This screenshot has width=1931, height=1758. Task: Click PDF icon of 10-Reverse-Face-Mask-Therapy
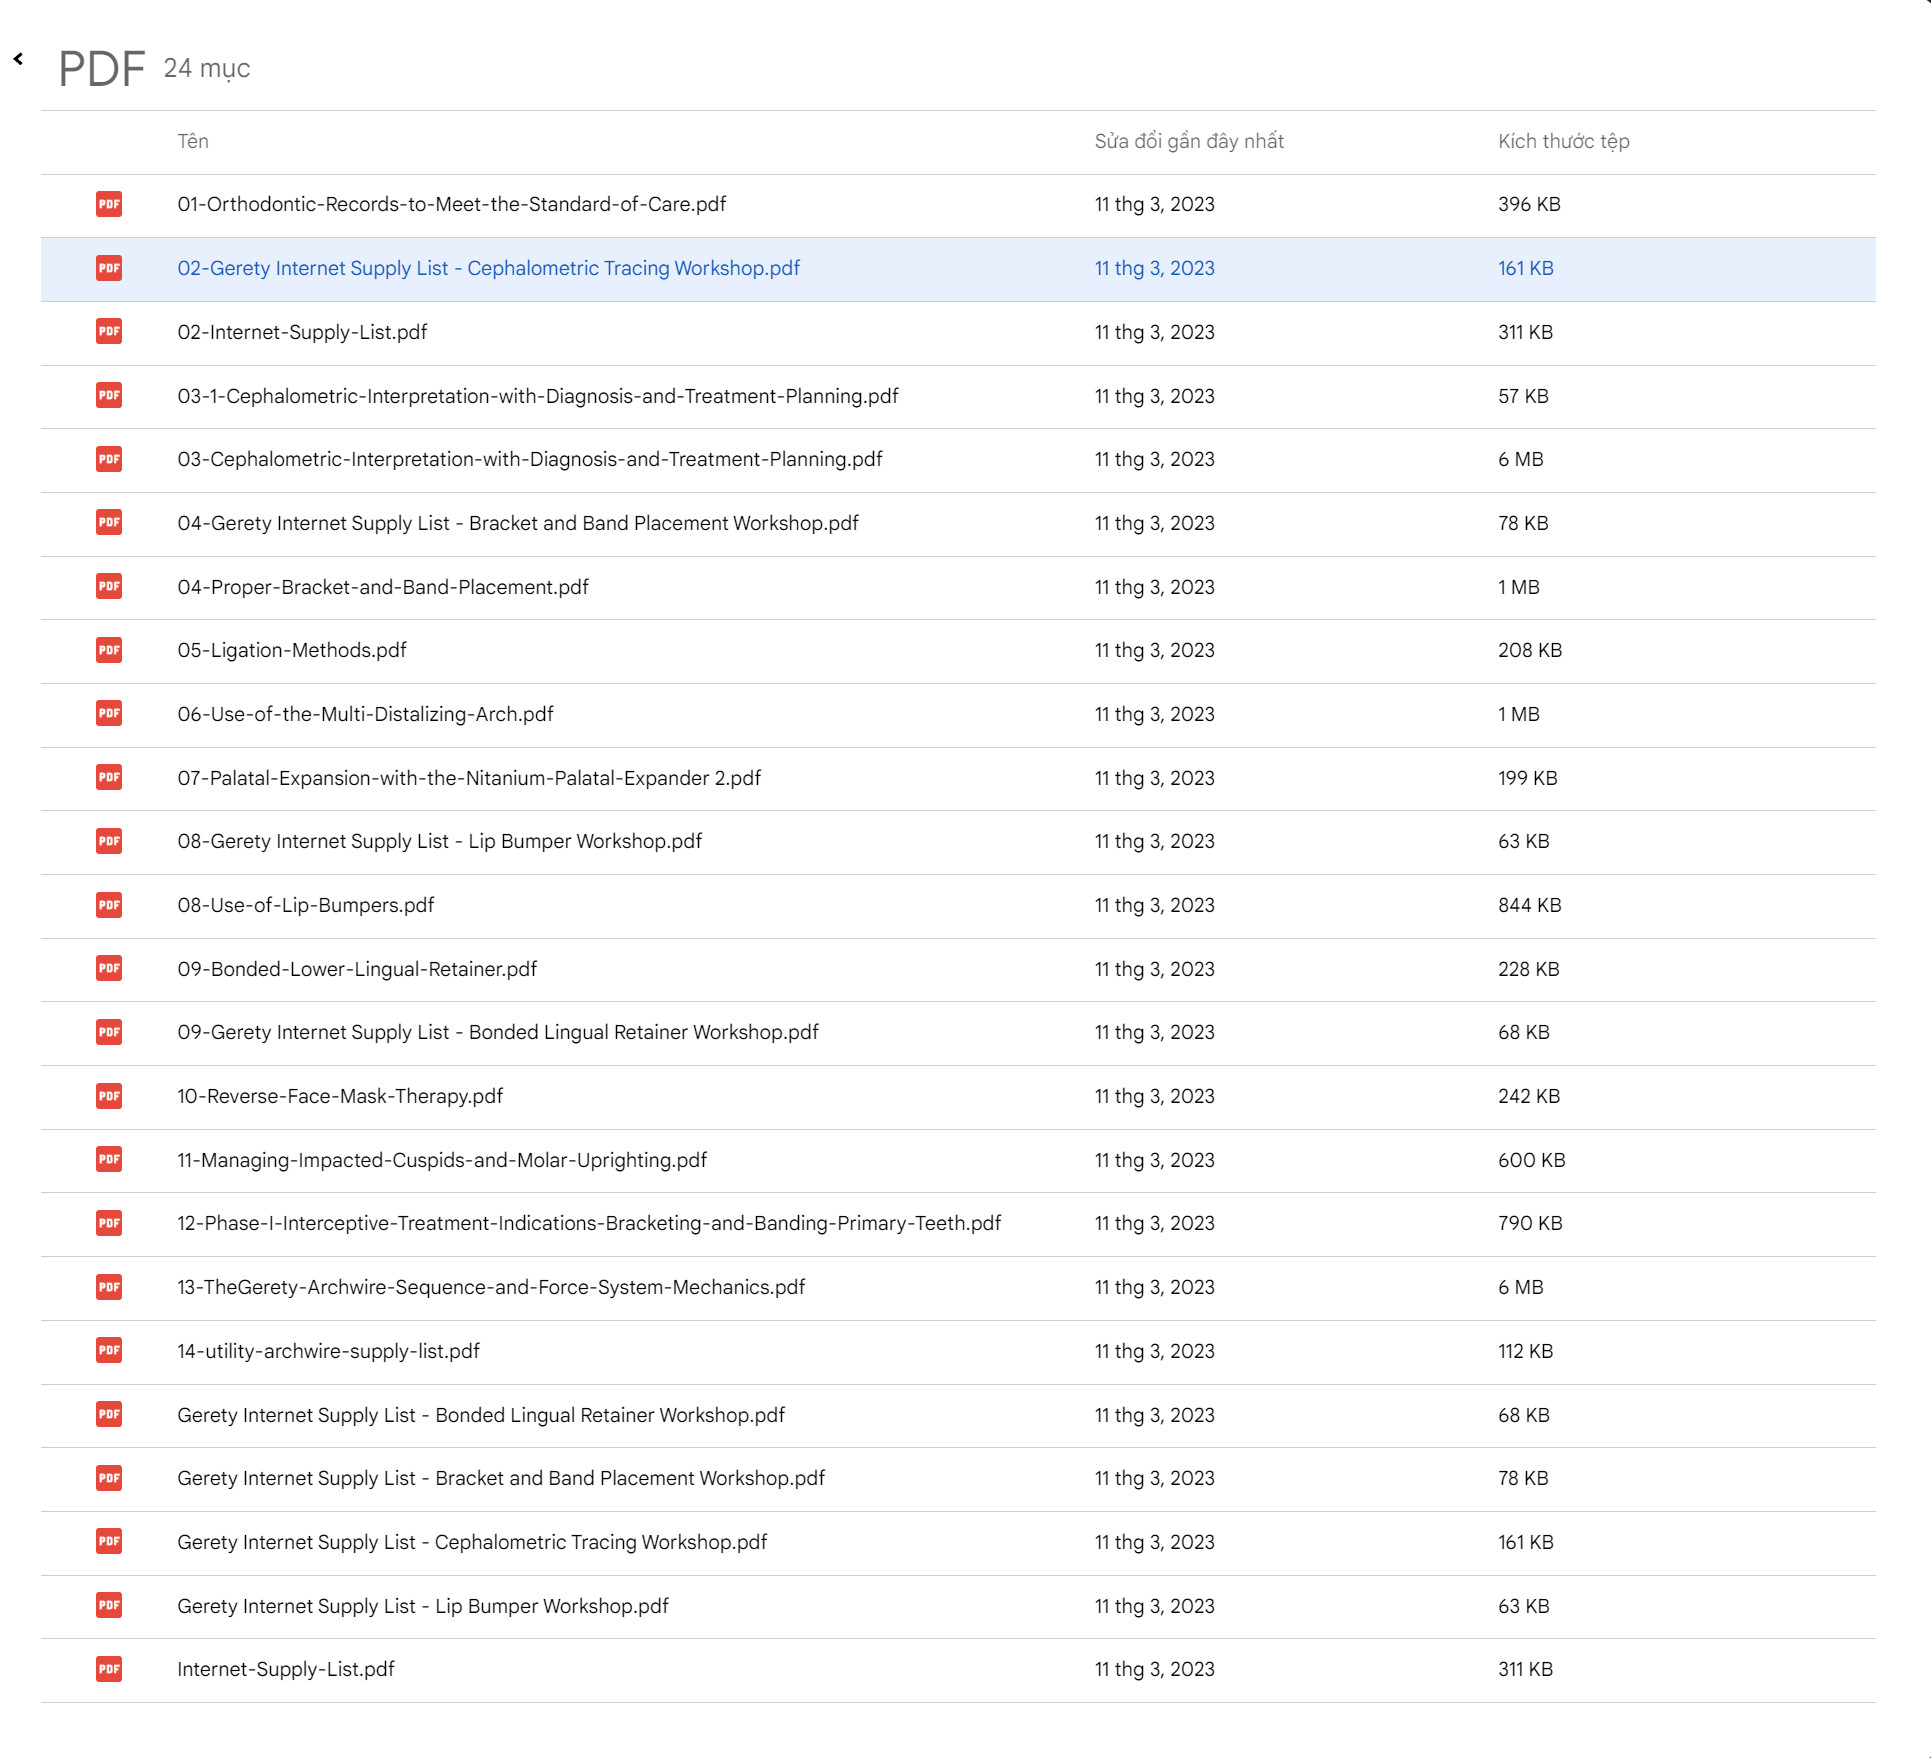click(x=109, y=1096)
